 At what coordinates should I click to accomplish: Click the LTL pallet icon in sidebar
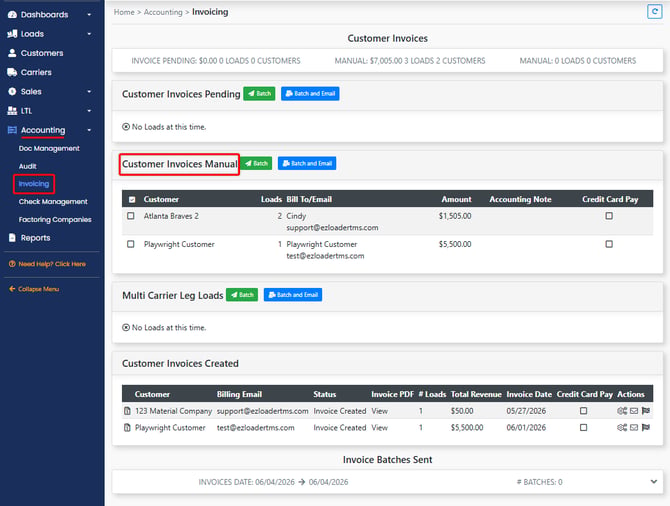pyautogui.click(x=12, y=111)
